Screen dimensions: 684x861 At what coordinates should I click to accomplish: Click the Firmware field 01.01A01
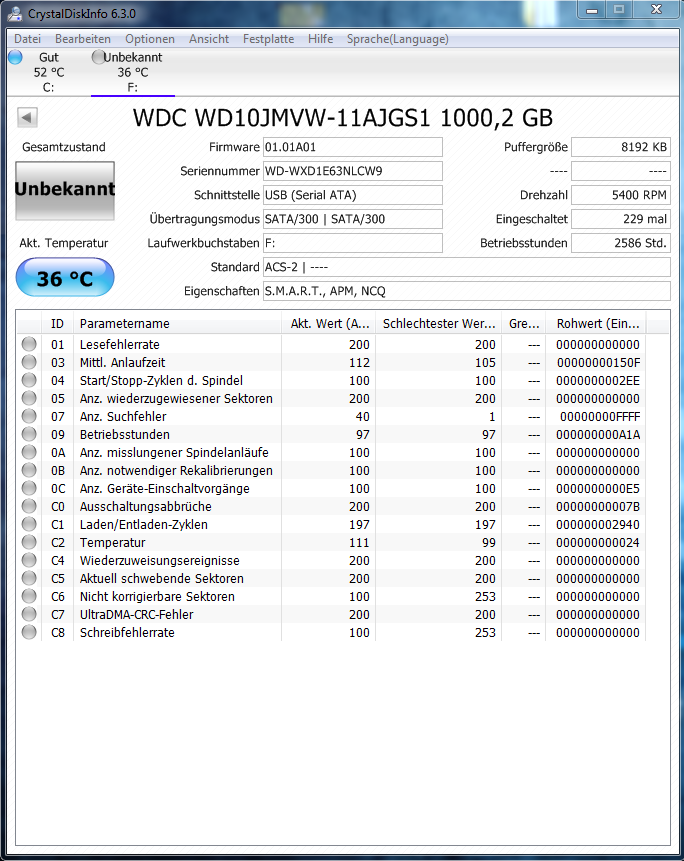point(352,147)
